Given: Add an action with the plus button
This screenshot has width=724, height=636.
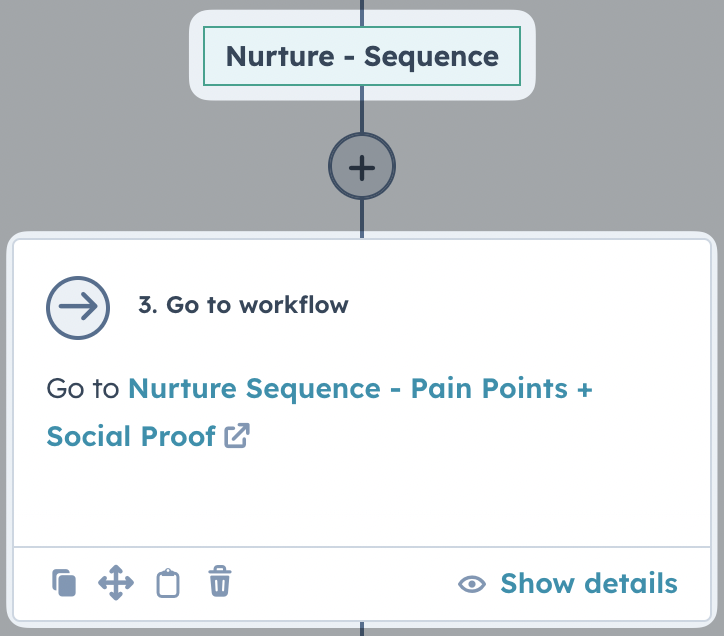Looking at the screenshot, I should 362,167.
